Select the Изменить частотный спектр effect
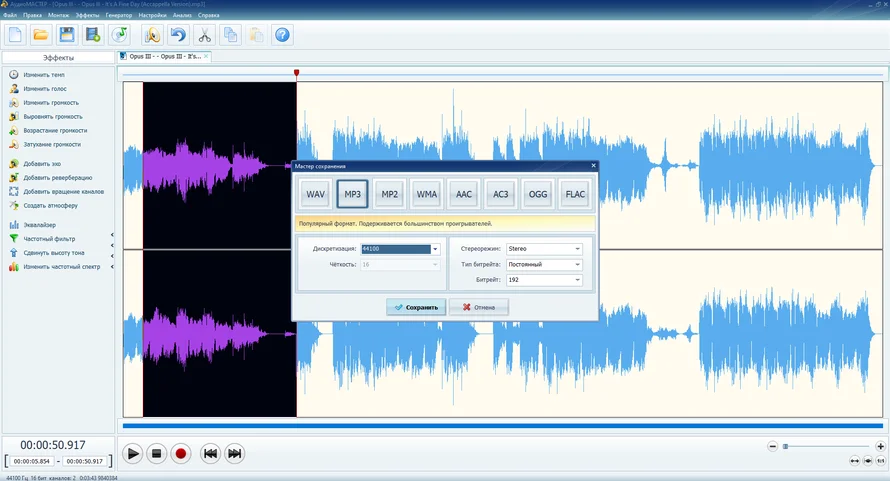 pyautogui.click(x=61, y=267)
